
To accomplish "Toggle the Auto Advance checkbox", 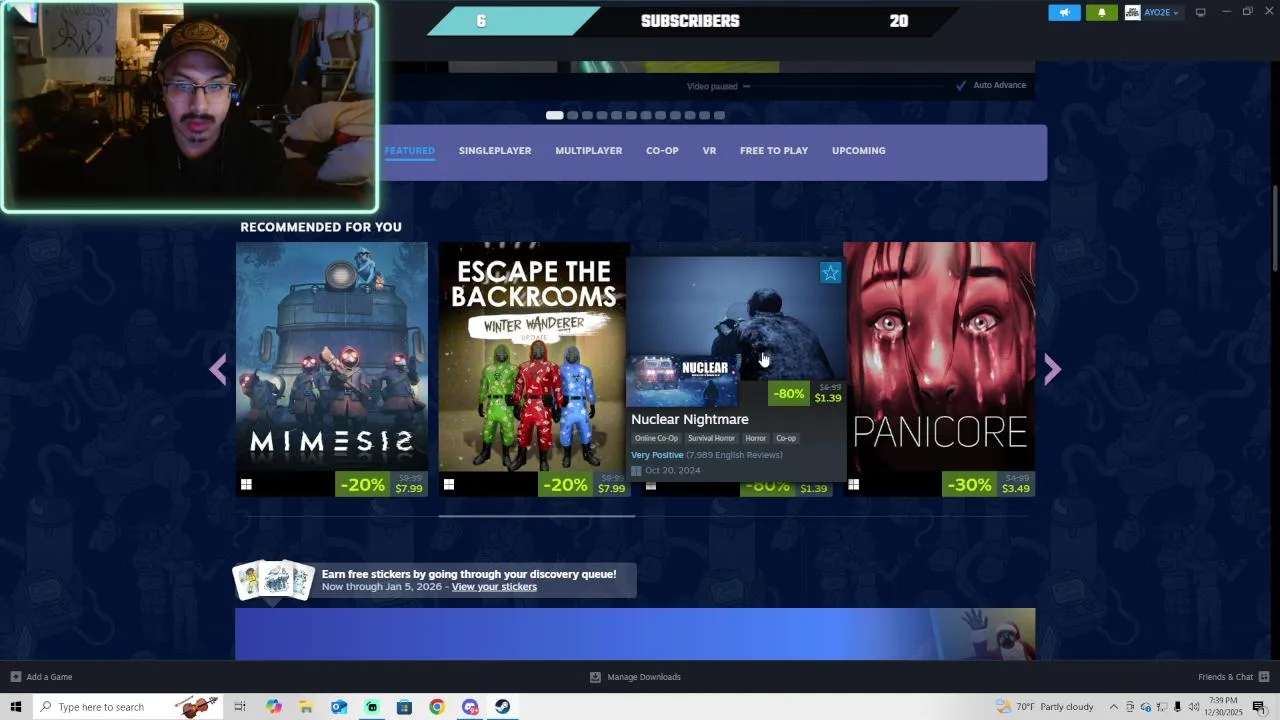I will 961,85.
